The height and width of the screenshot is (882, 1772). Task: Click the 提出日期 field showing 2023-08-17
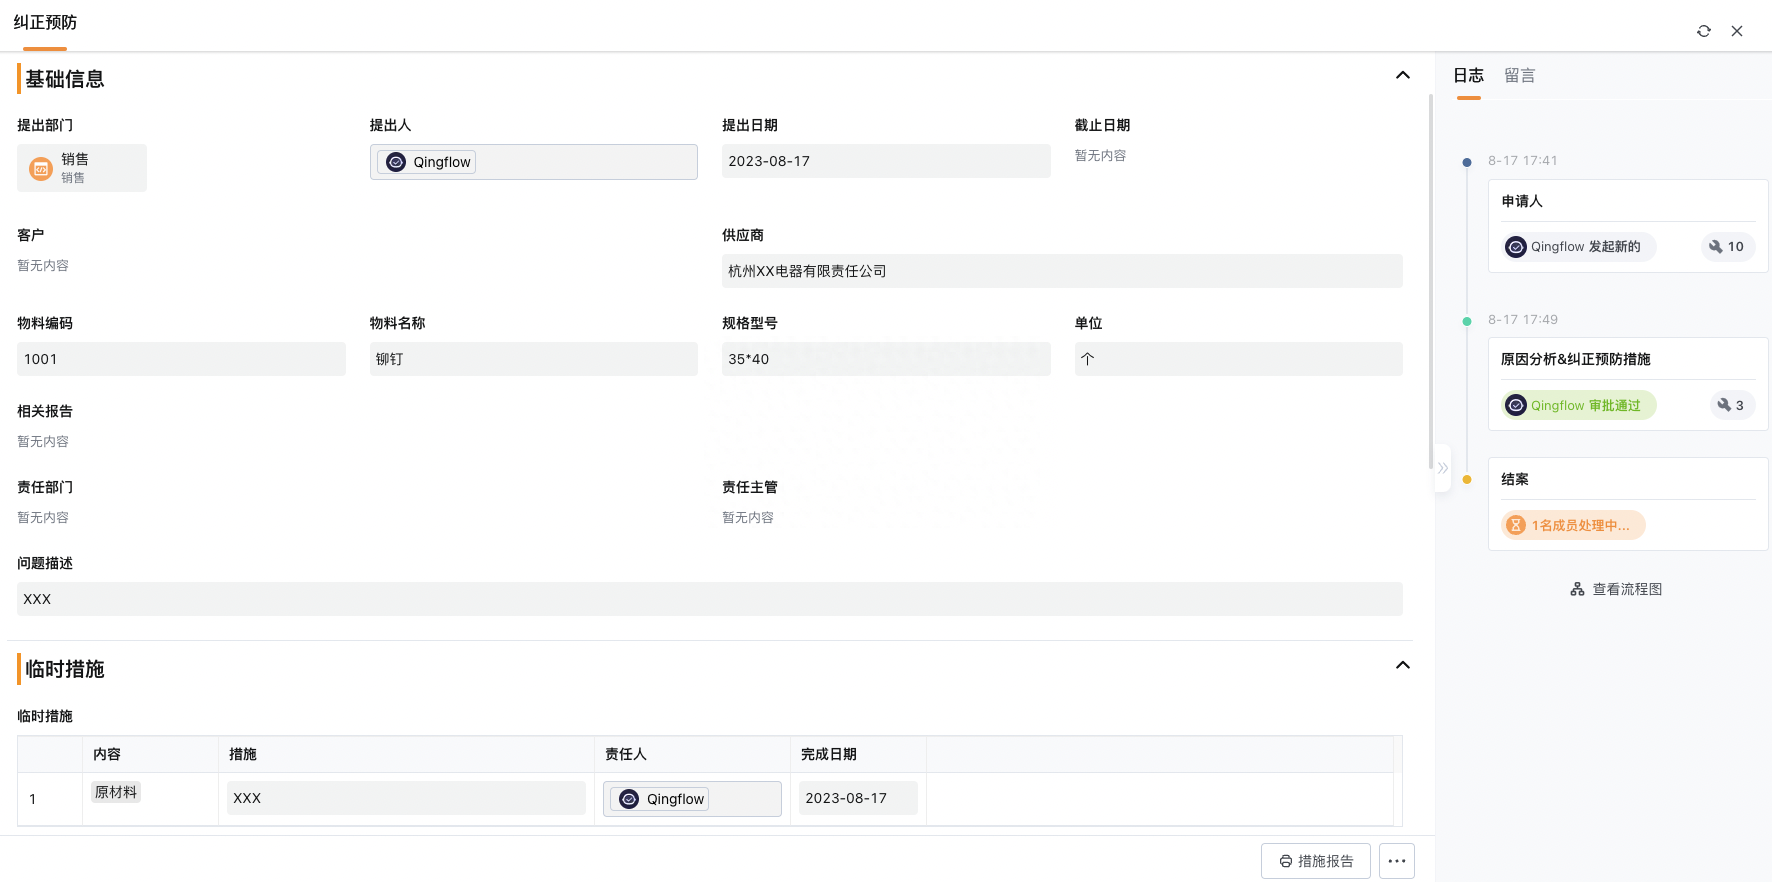pos(886,161)
